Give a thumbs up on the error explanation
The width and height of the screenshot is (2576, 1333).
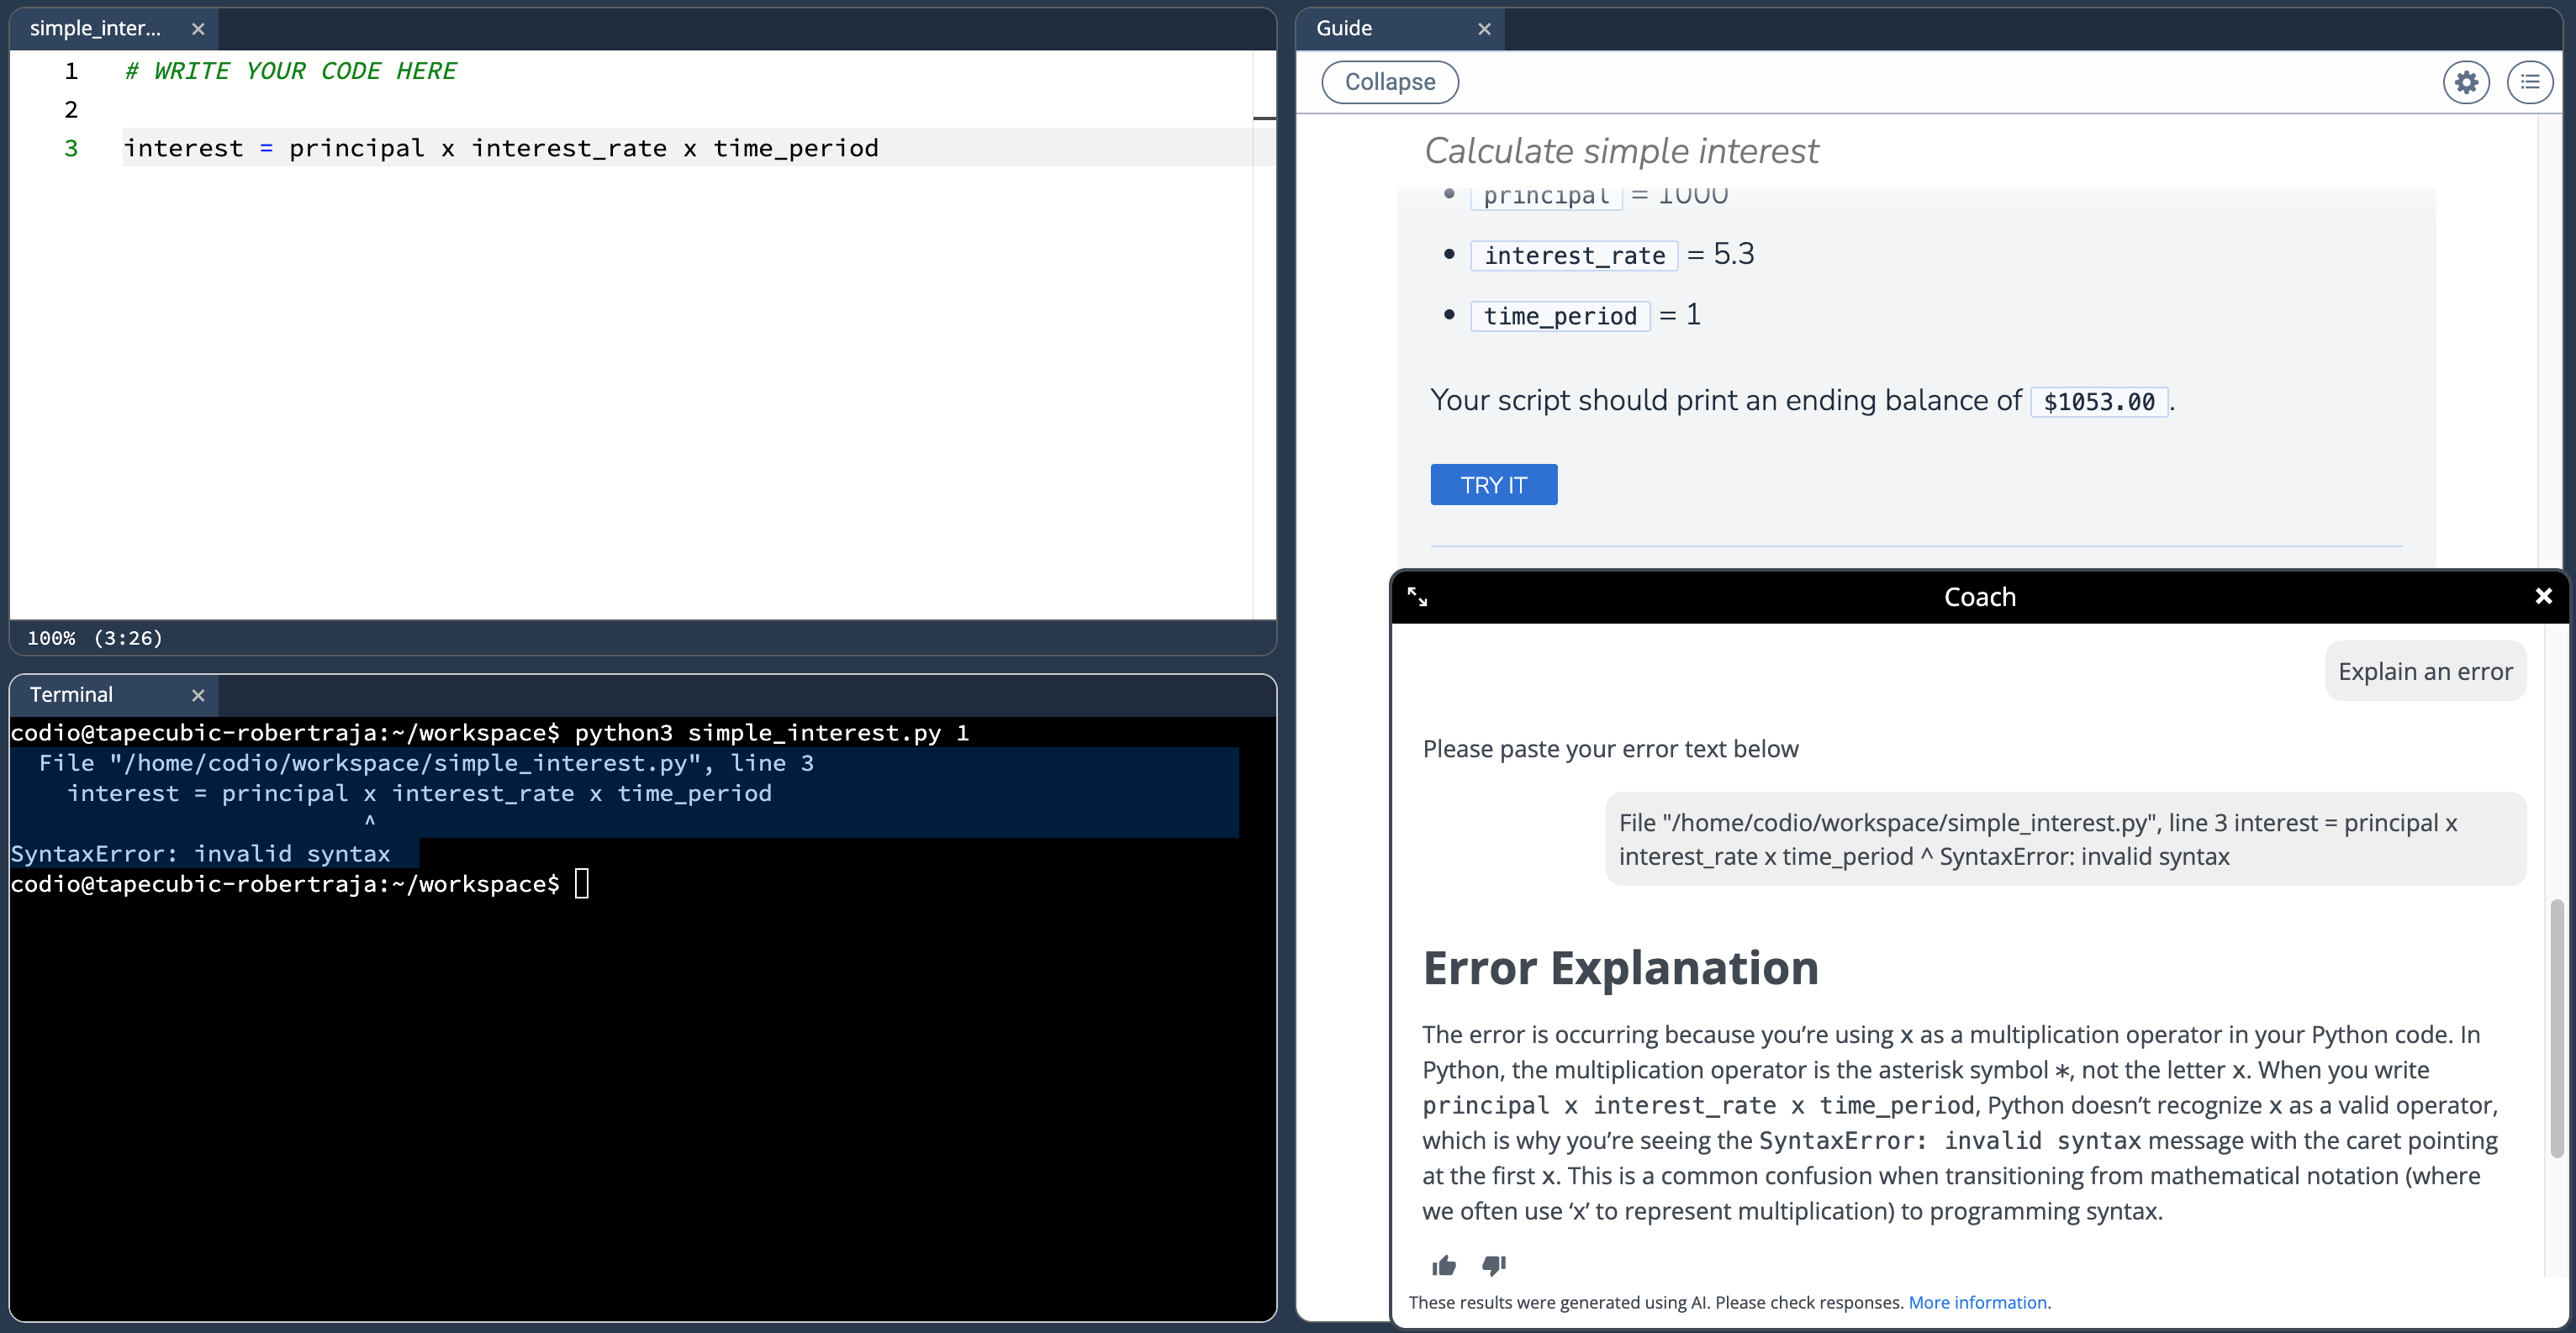pyautogui.click(x=1443, y=1265)
